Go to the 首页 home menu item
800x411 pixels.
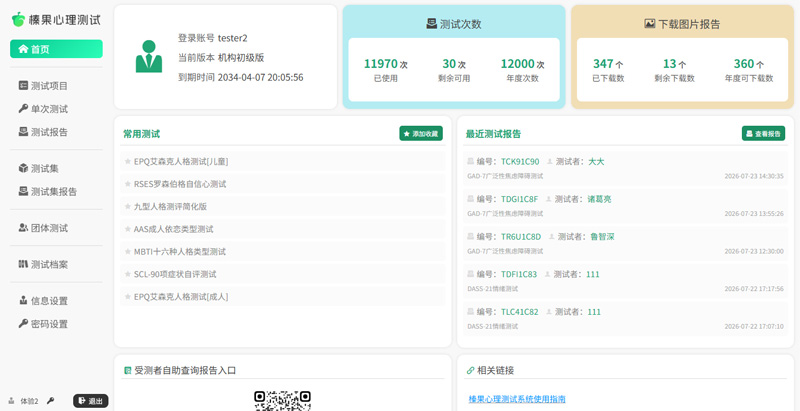coord(56,49)
